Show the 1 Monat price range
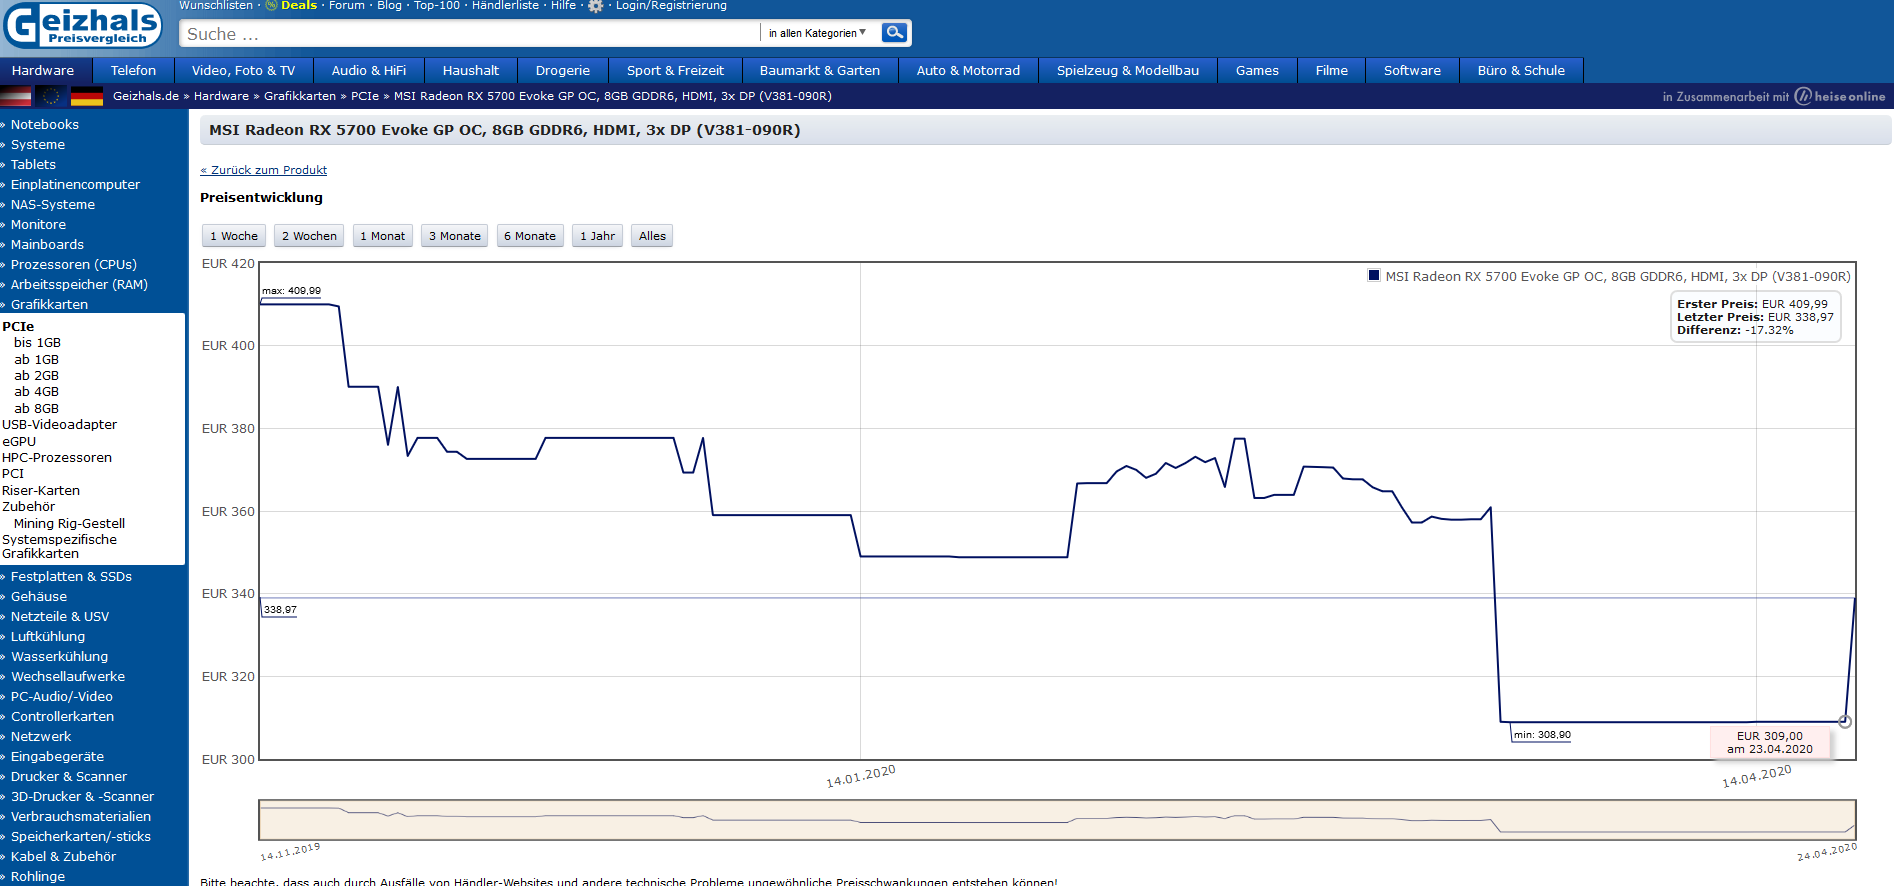Viewport: 1894px width, 886px height. pyautogui.click(x=383, y=236)
